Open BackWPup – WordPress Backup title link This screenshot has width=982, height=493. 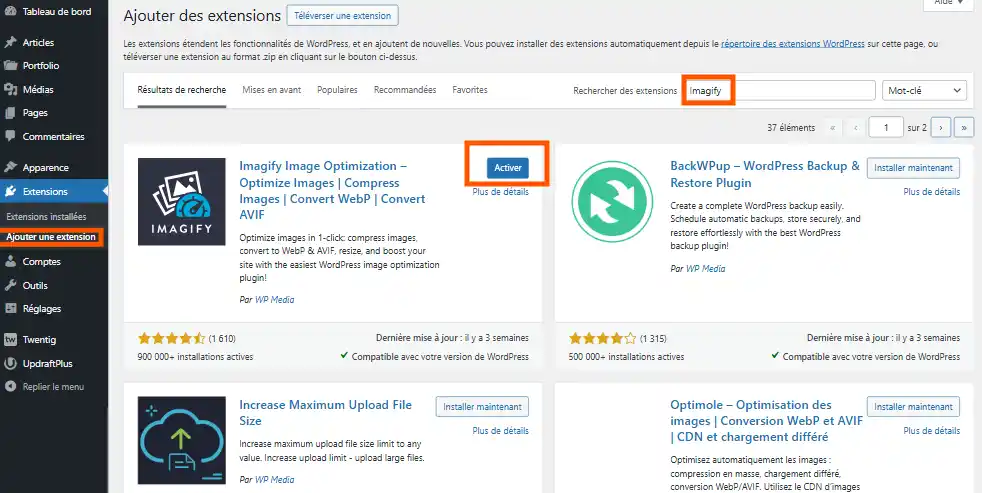(765, 174)
